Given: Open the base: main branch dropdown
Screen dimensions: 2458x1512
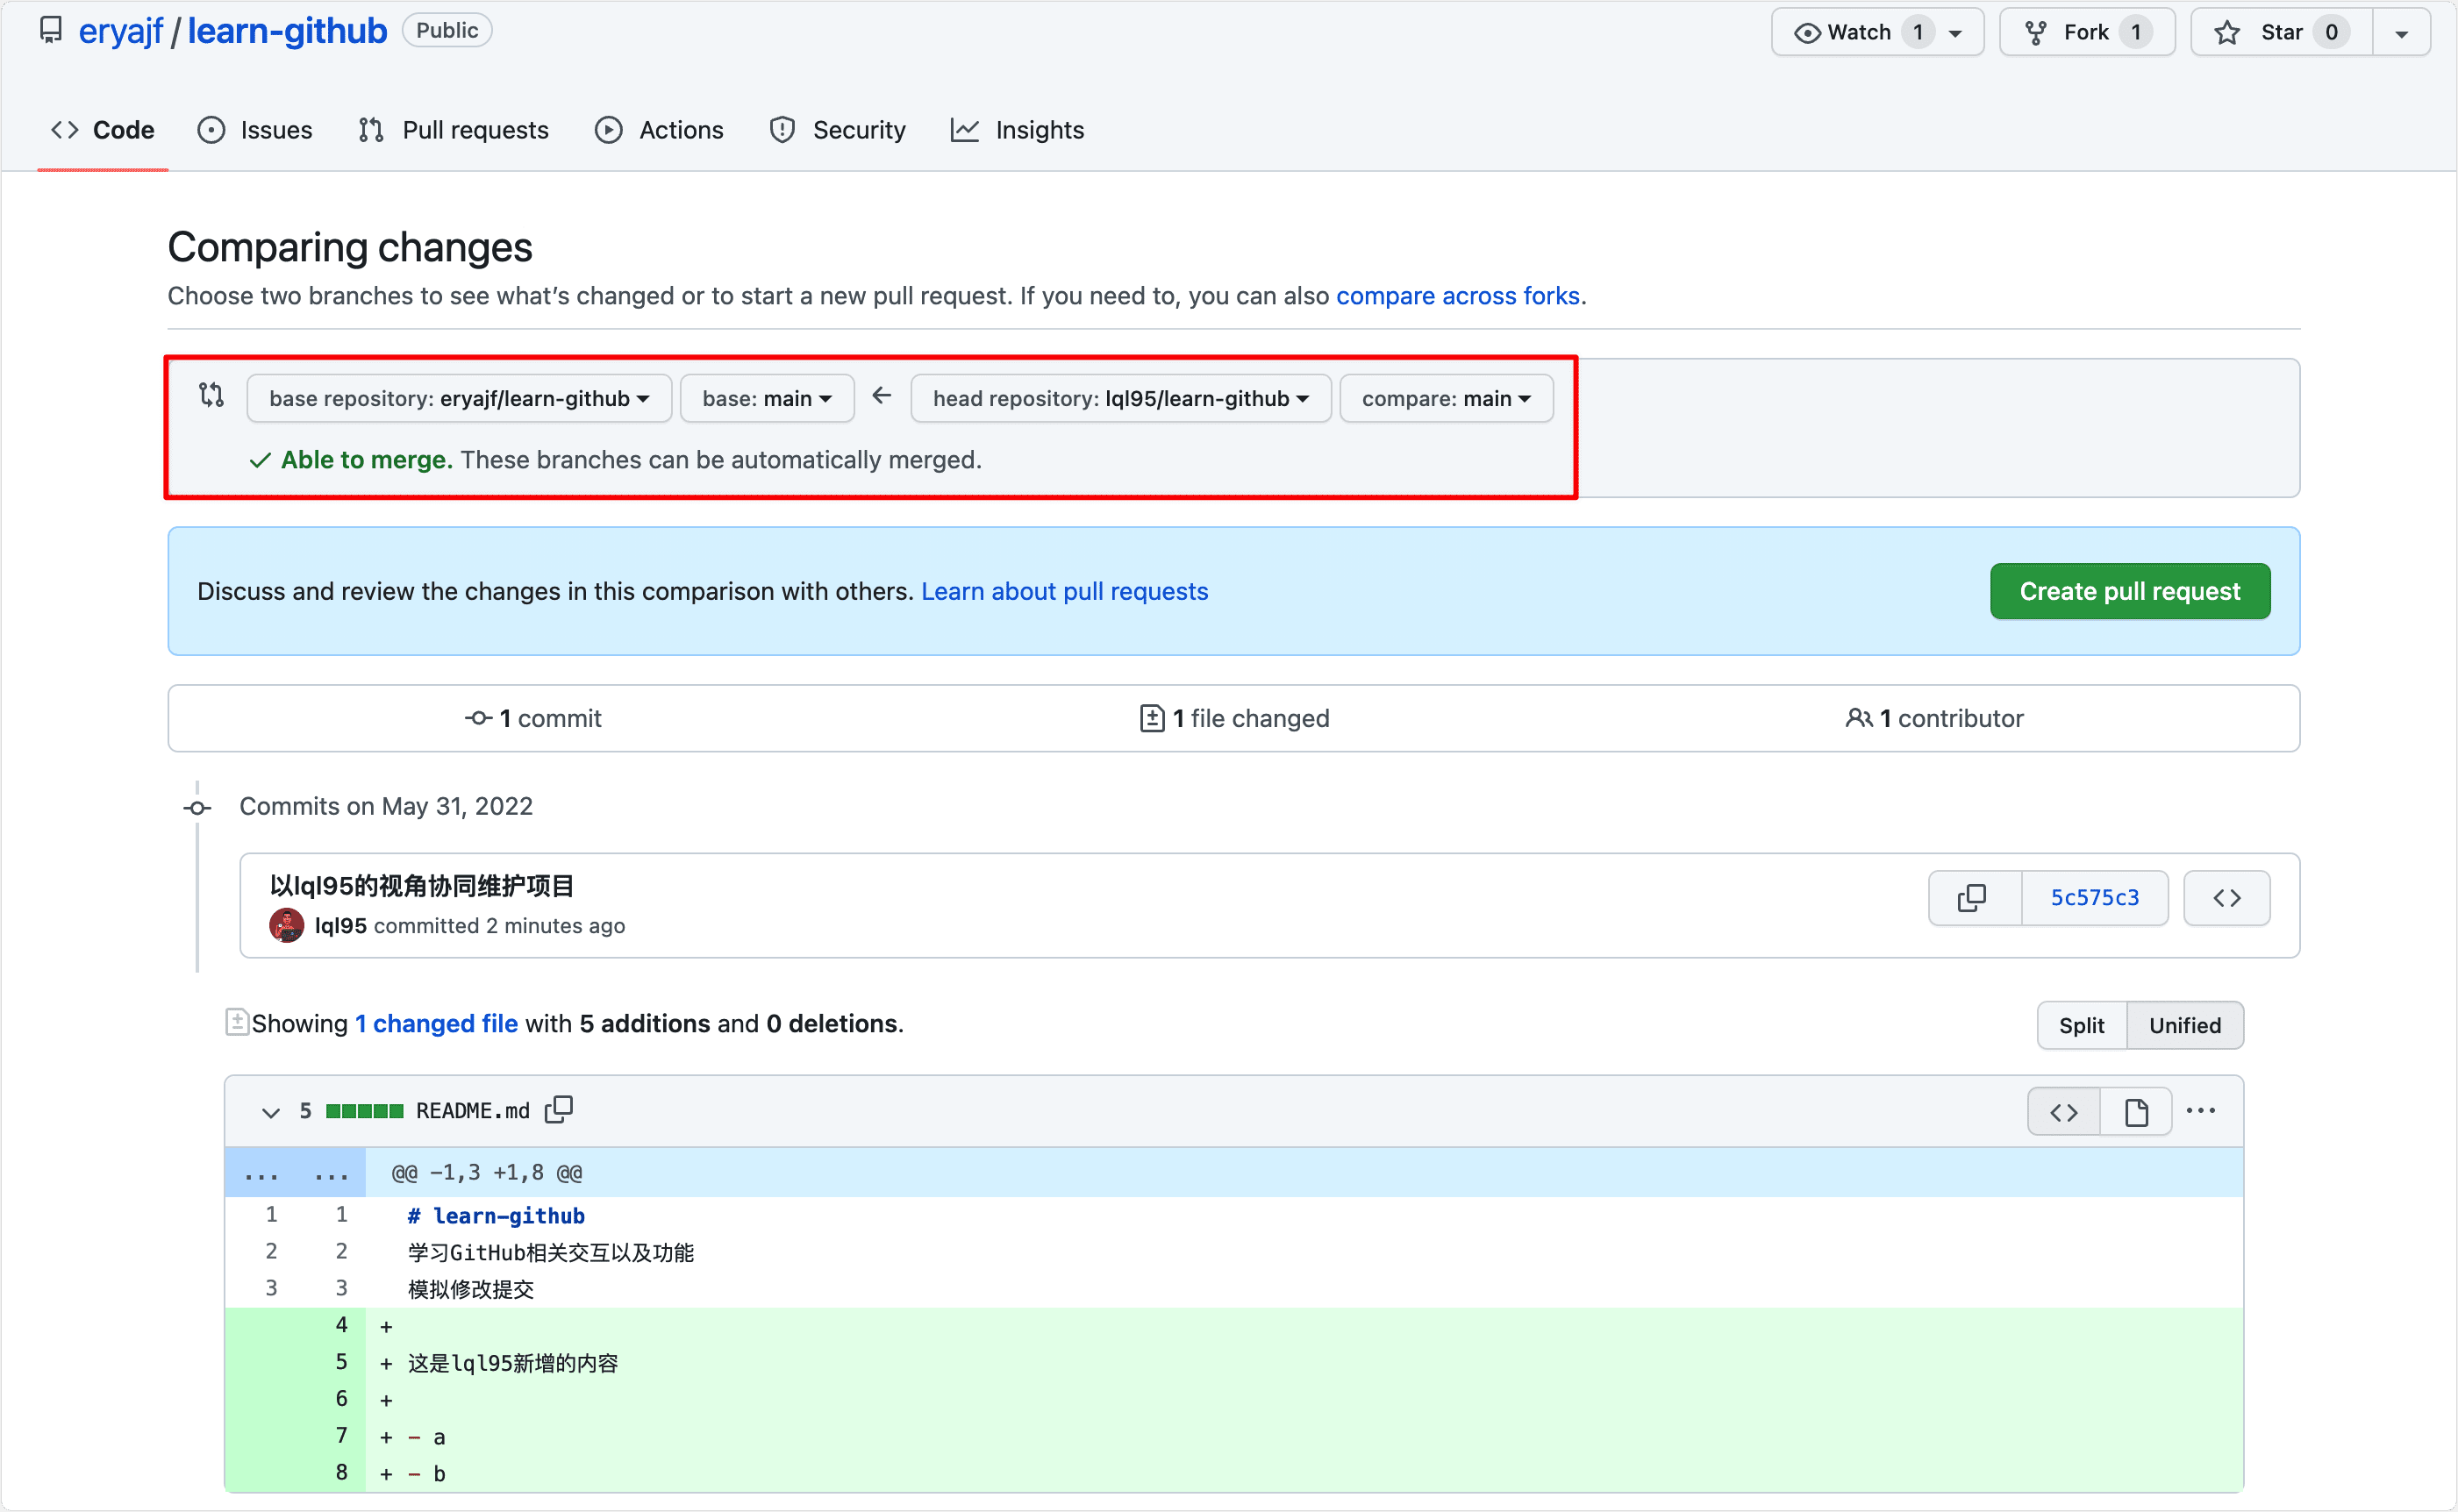Looking at the screenshot, I should pos(767,398).
